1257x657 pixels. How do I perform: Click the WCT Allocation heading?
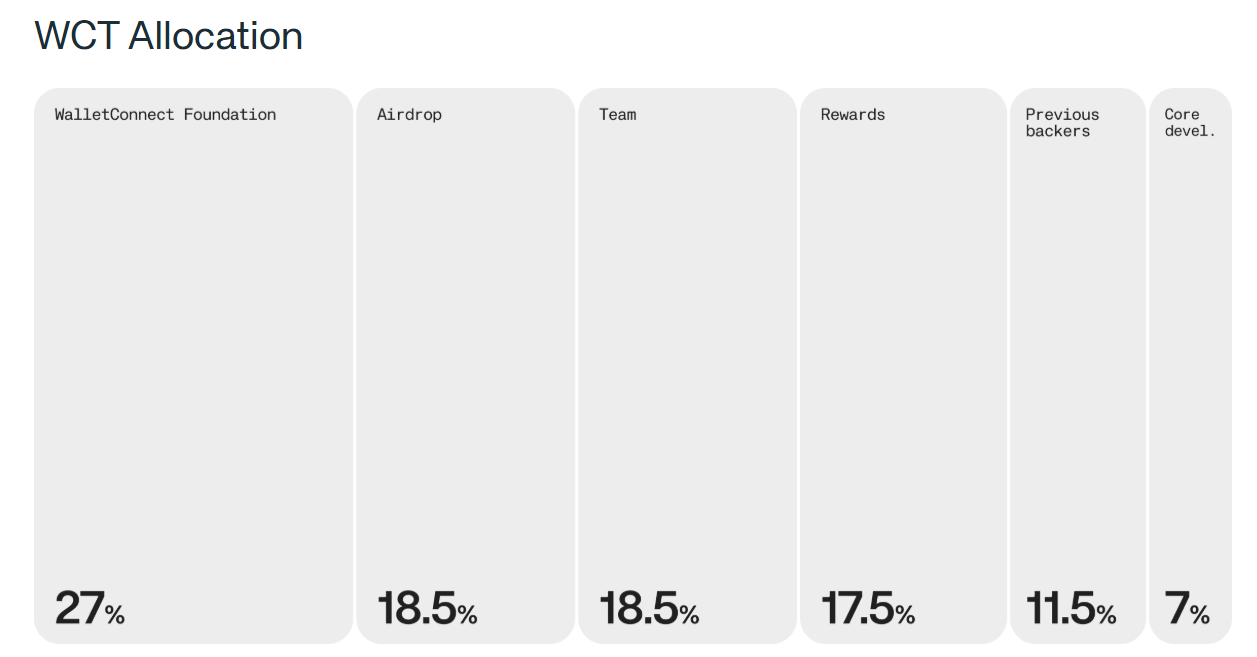168,37
